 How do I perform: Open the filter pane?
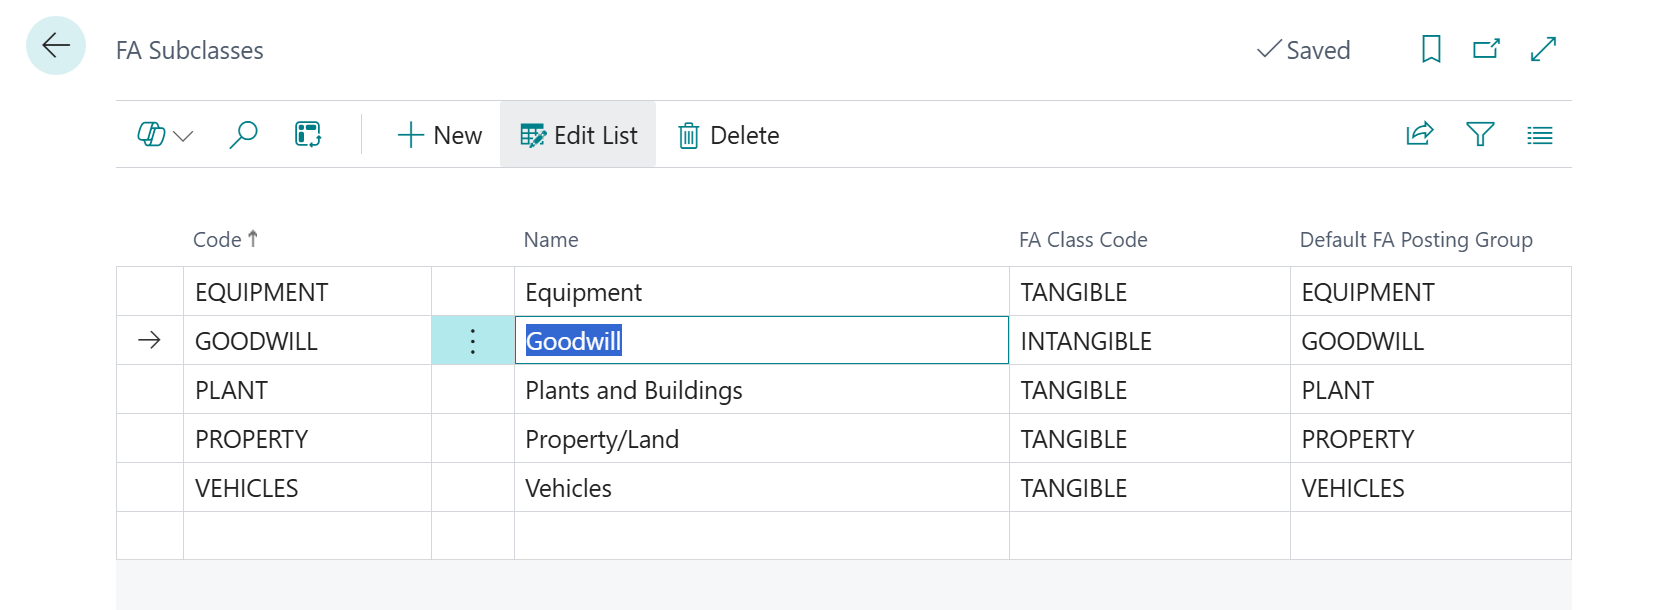1480,134
